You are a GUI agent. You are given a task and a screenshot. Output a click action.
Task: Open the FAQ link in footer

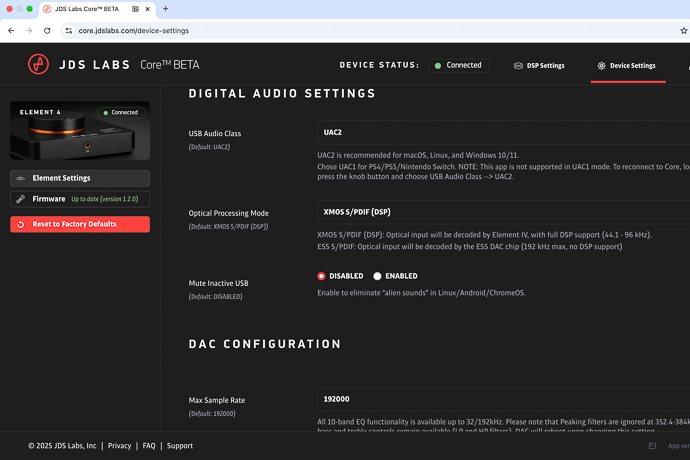(149, 446)
